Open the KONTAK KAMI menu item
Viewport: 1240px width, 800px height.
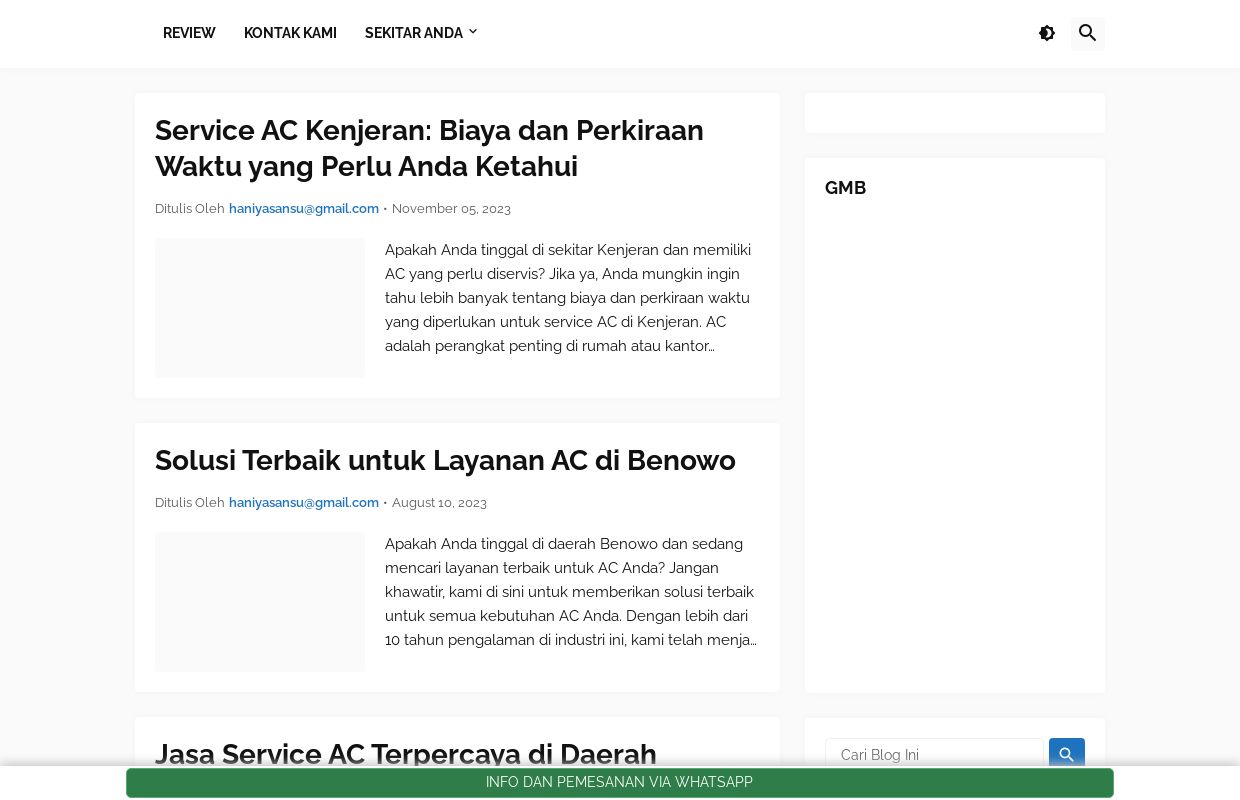click(290, 33)
